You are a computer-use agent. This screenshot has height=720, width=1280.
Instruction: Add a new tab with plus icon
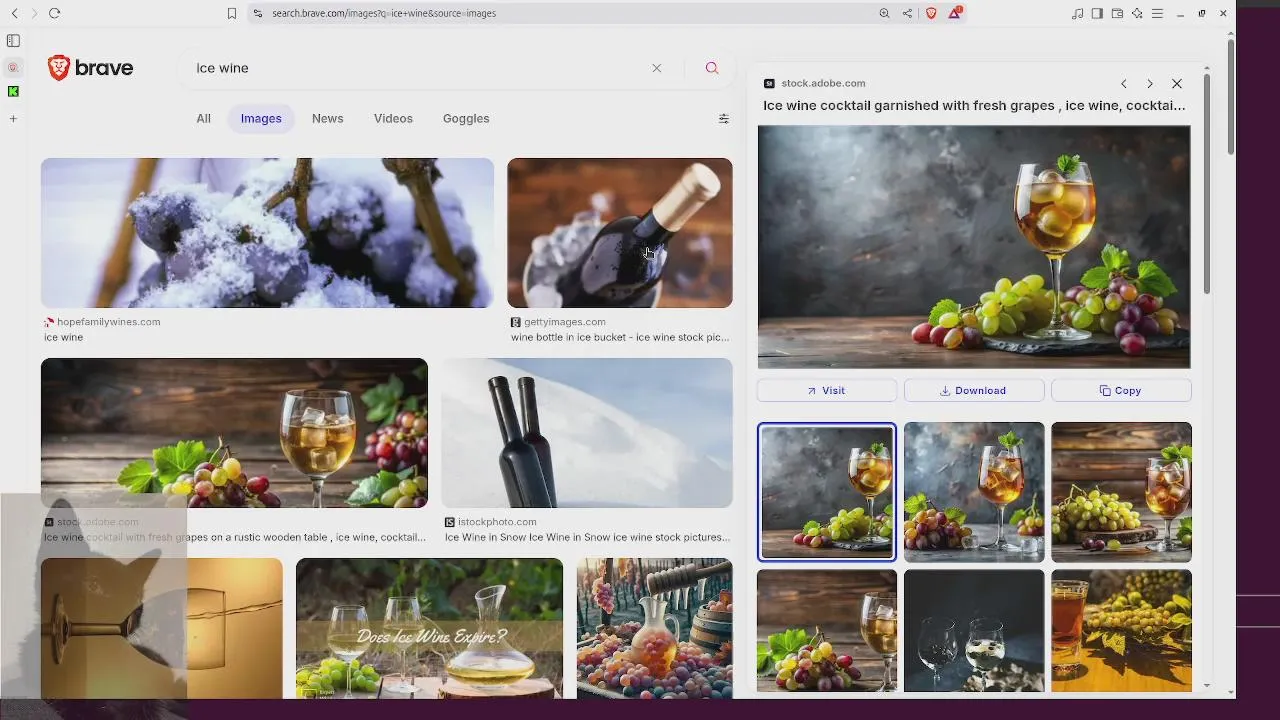click(13, 118)
